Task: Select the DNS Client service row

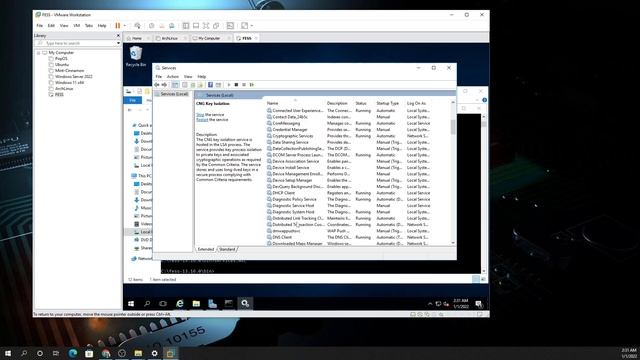Action: (348, 237)
